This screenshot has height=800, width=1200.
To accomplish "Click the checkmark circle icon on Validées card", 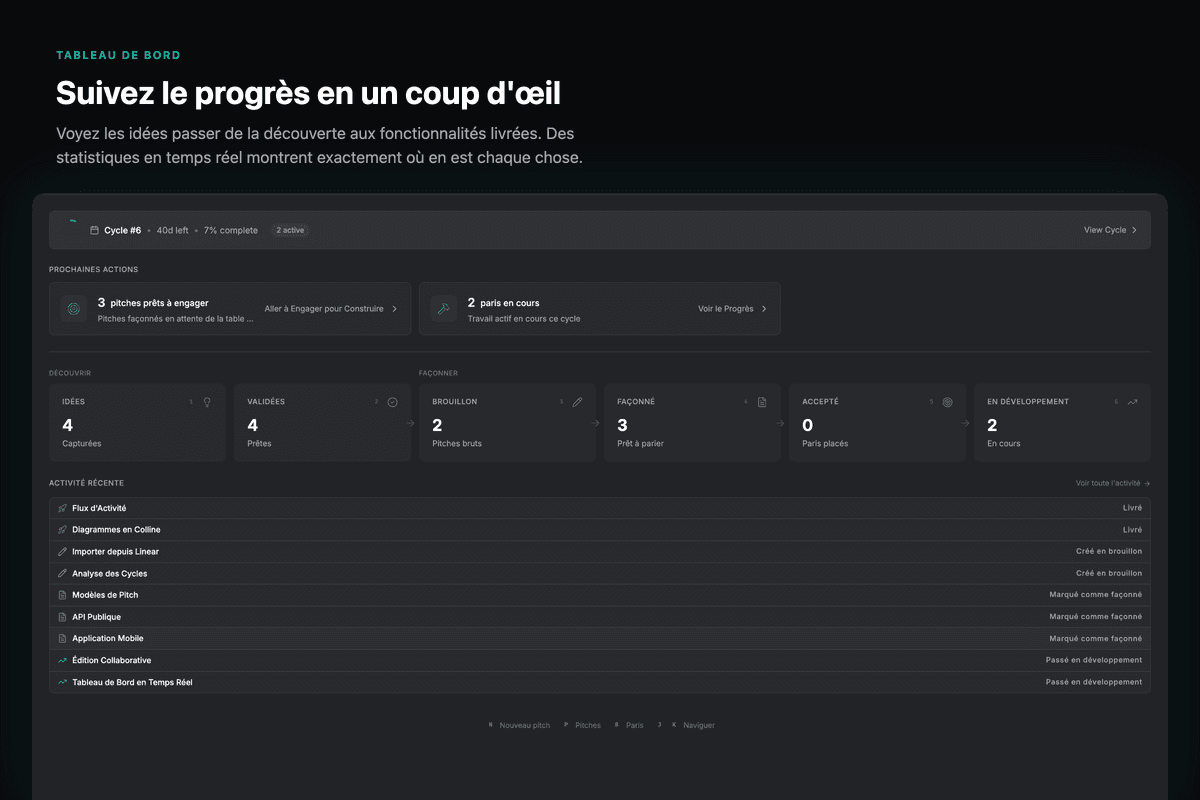I will (x=392, y=402).
